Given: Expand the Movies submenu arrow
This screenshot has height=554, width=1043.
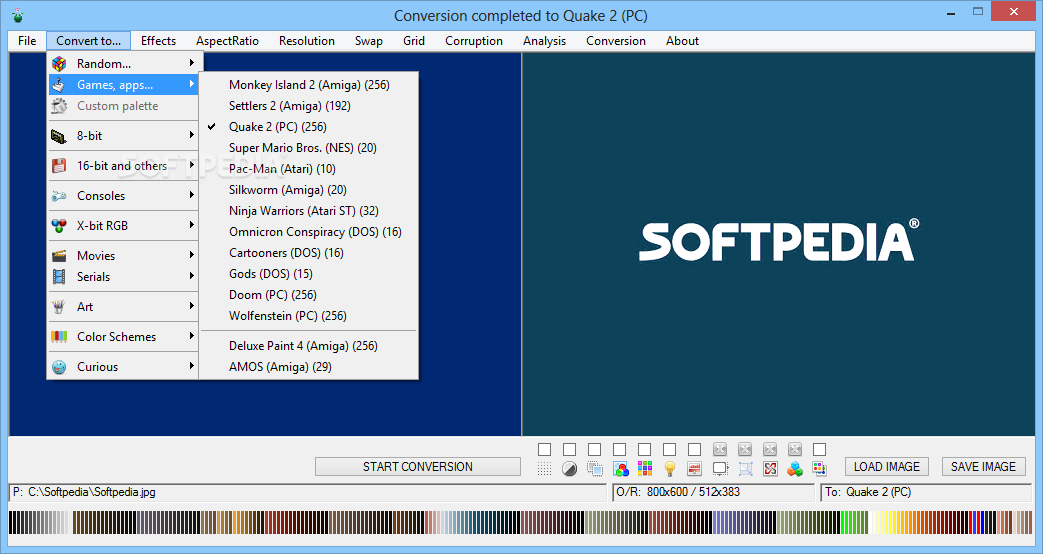Looking at the screenshot, I should coord(192,255).
